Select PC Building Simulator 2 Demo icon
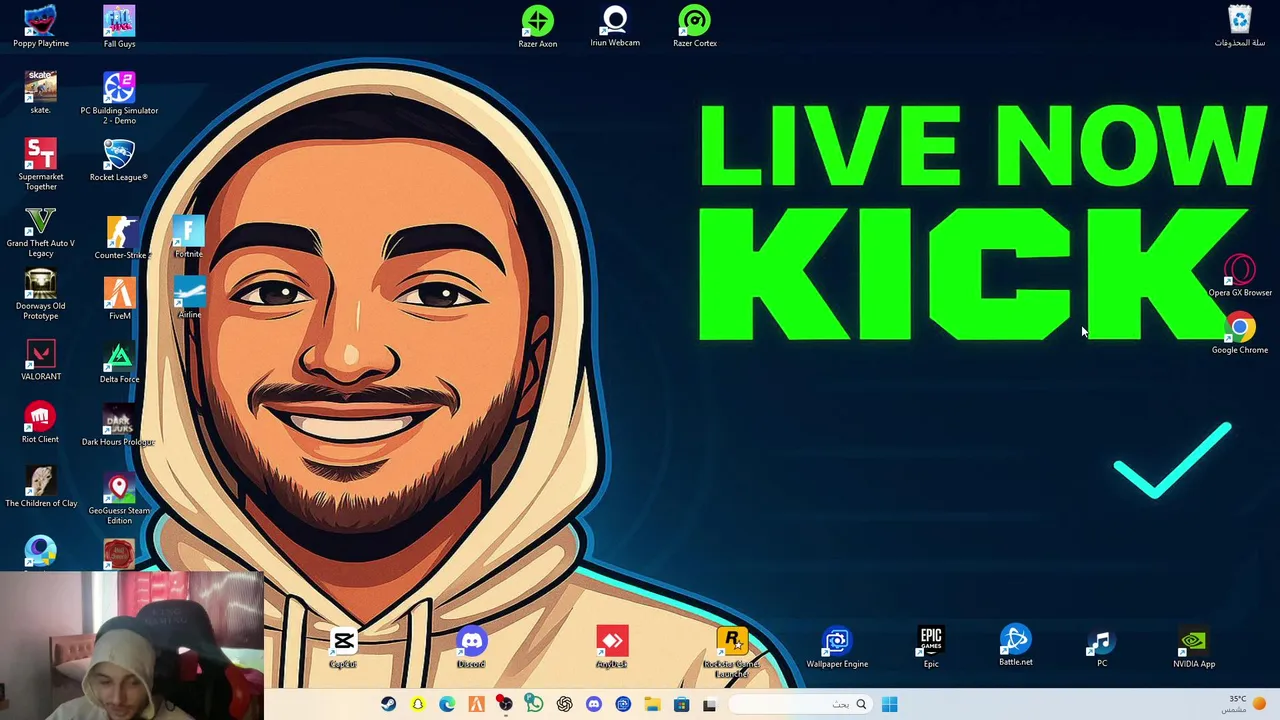The width and height of the screenshot is (1280, 720). pyautogui.click(x=119, y=98)
